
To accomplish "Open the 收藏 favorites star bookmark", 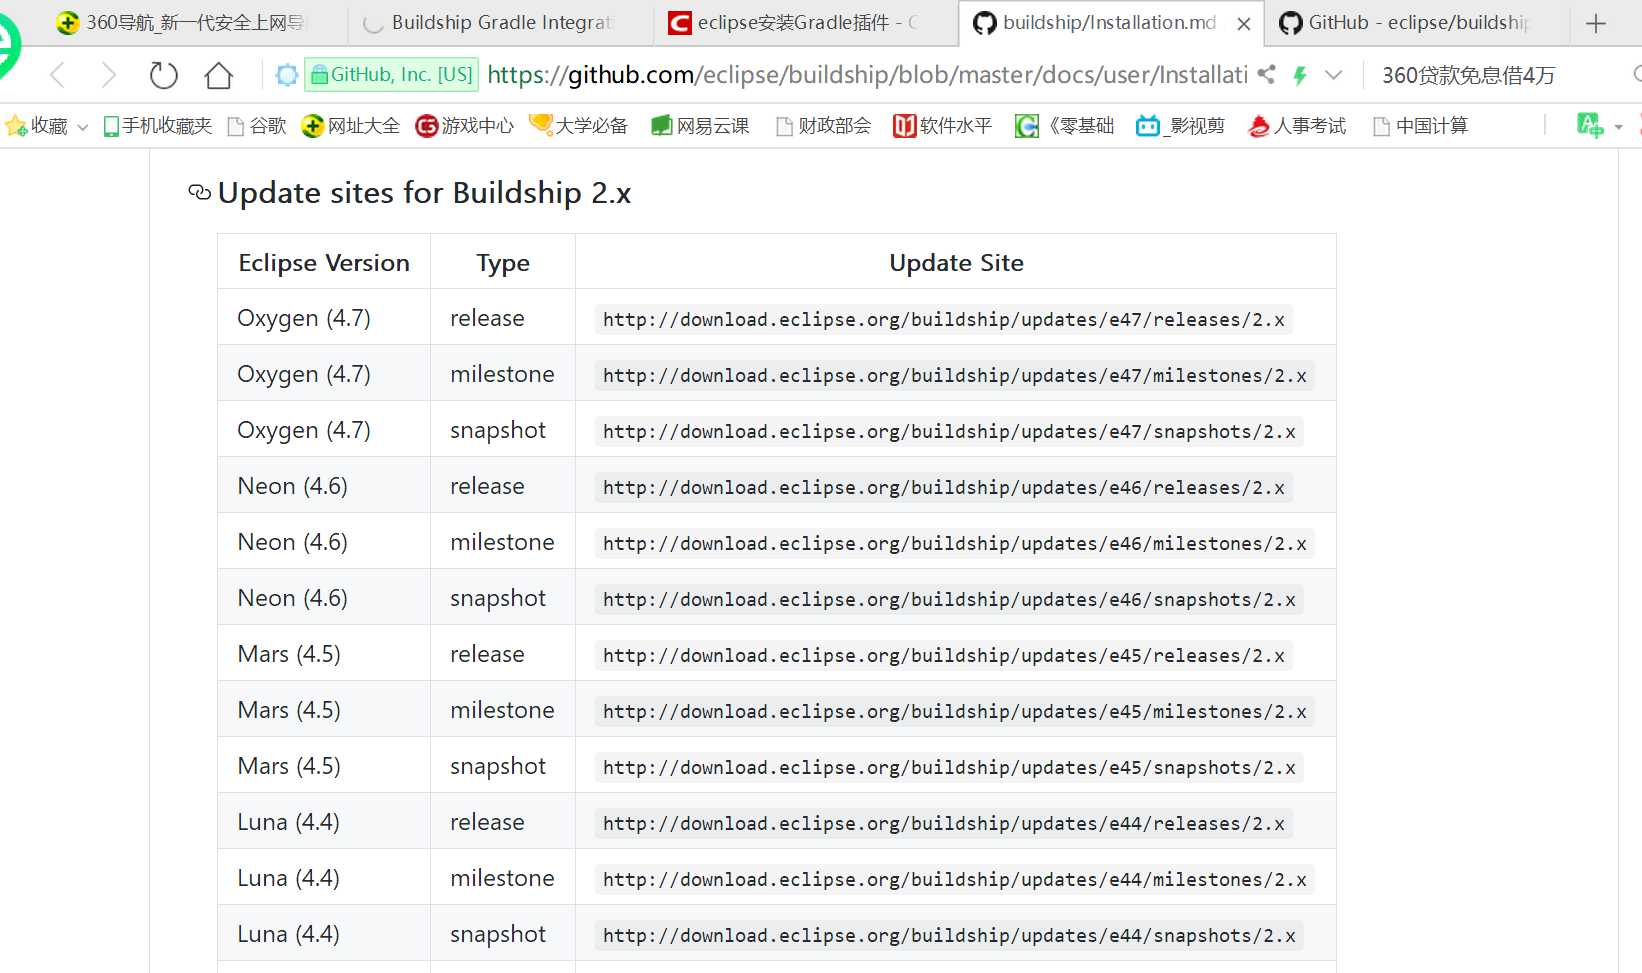I will (x=37, y=126).
